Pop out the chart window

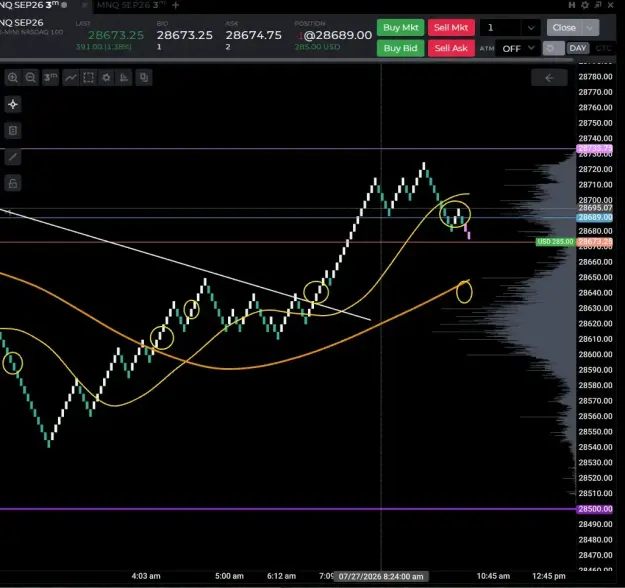(598, 5)
